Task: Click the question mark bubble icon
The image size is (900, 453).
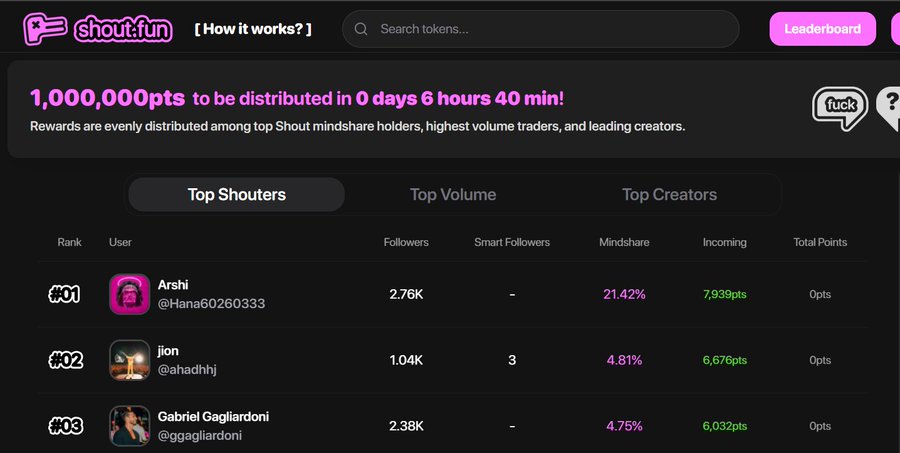Action: click(x=889, y=108)
